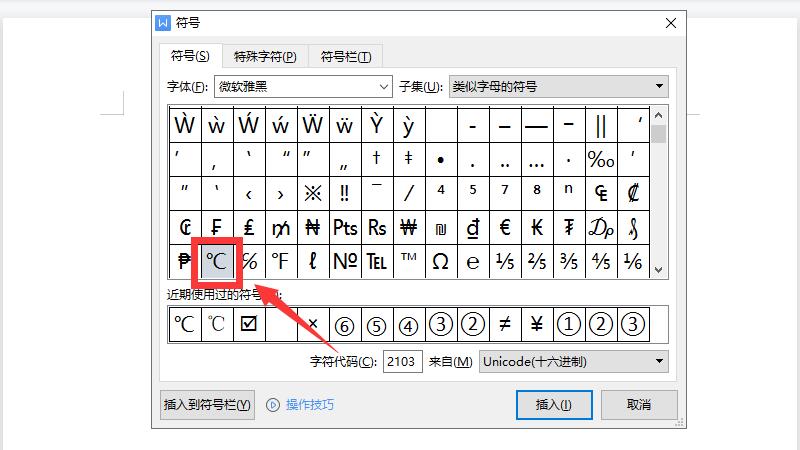Expand the 子集 subset dropdown
Screen dimensions: 800x450
coord(557,87)
